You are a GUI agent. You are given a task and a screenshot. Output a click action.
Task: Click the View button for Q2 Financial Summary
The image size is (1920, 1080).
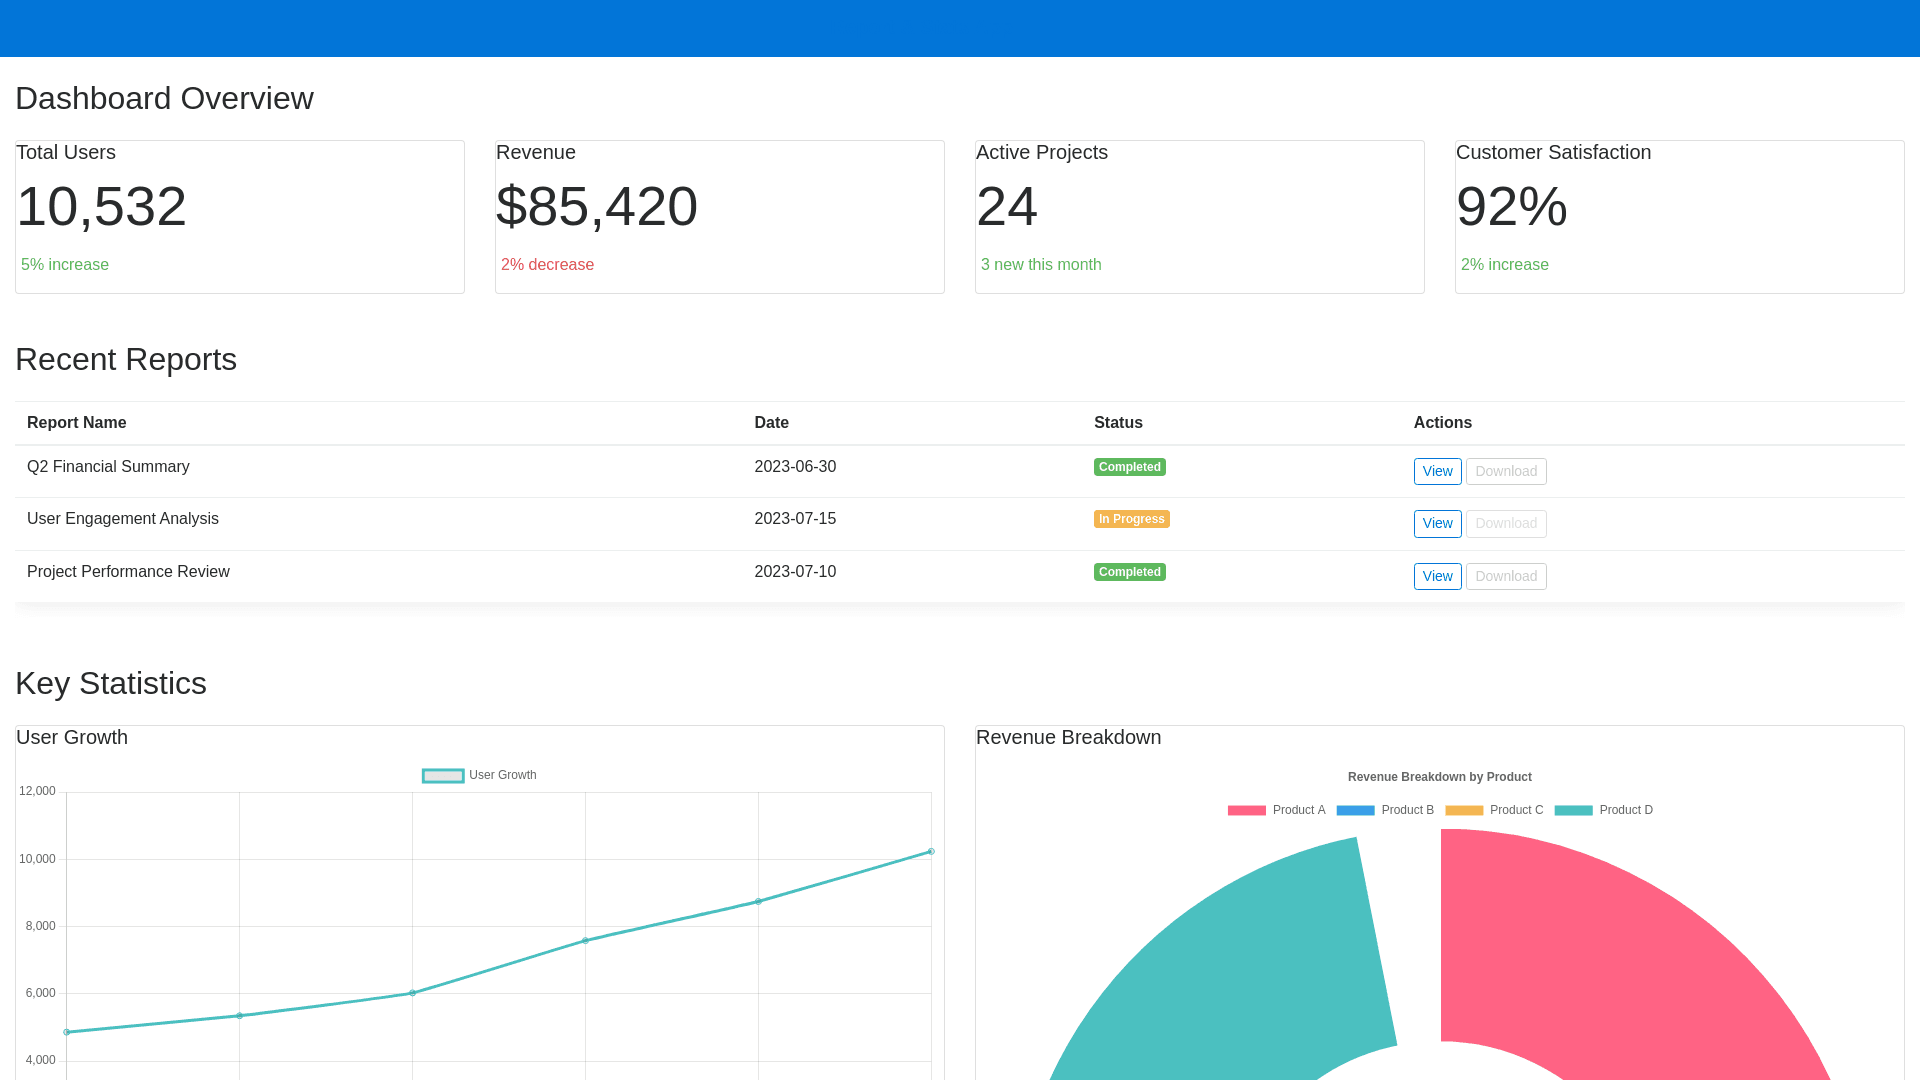pyautogui.click(x=1437, y=471)
